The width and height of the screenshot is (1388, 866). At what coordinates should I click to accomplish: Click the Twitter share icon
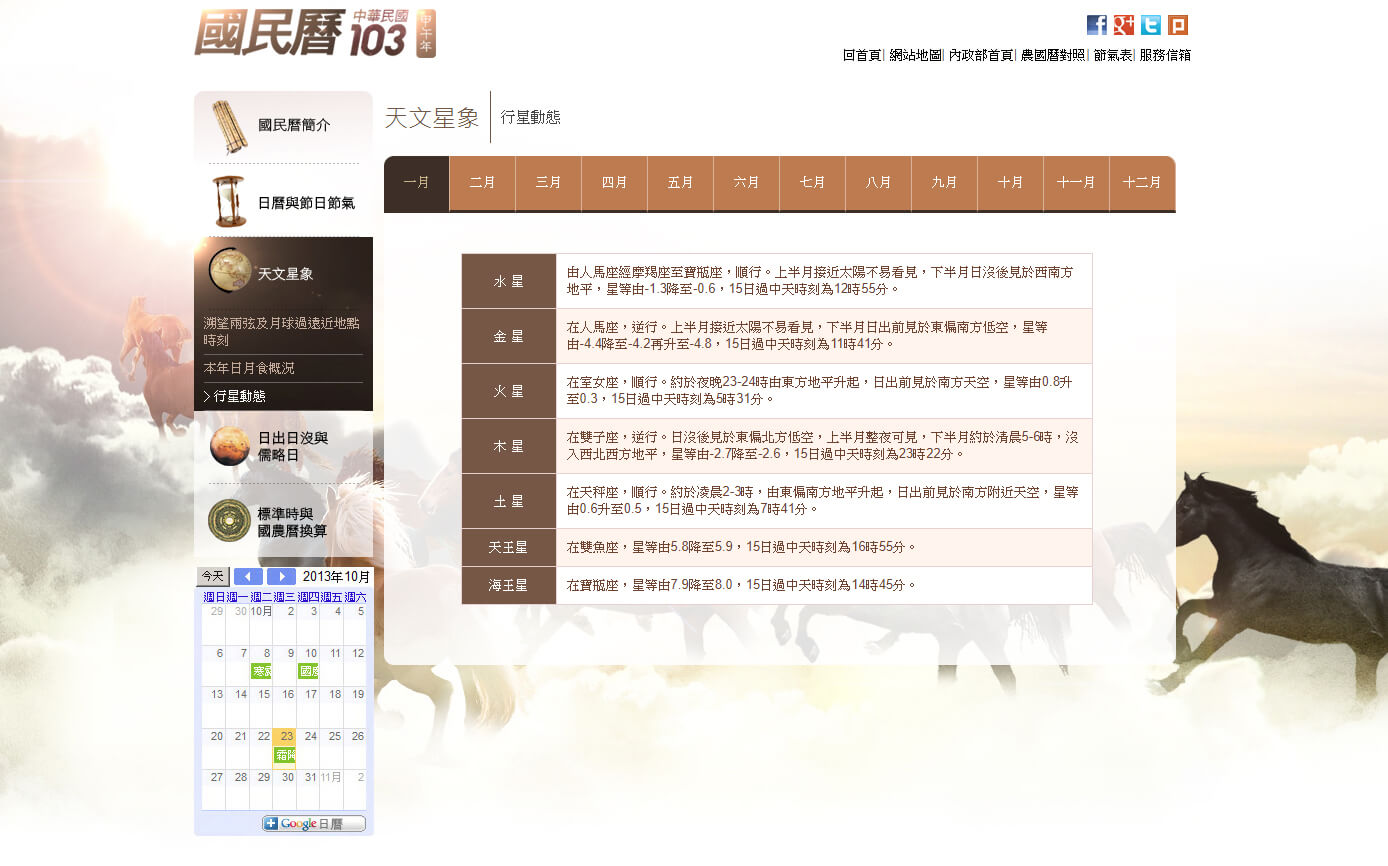pyautogui.click(x=1151, y=25)
